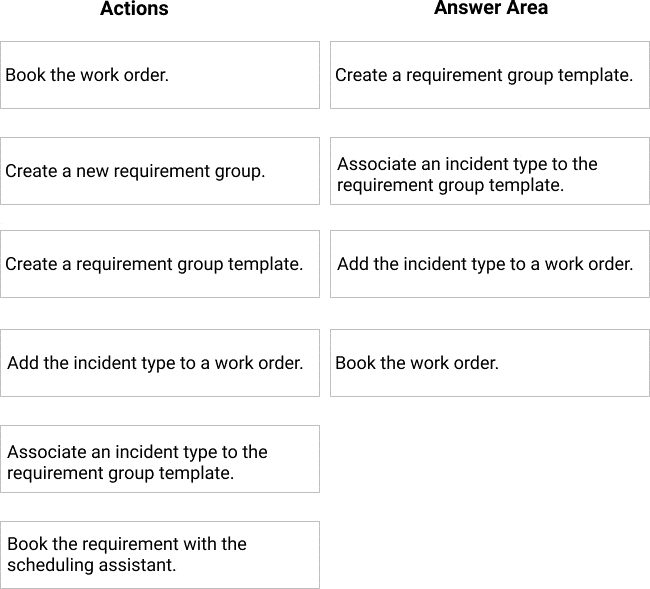Click the 'Actions' column heading

(134, 9)
